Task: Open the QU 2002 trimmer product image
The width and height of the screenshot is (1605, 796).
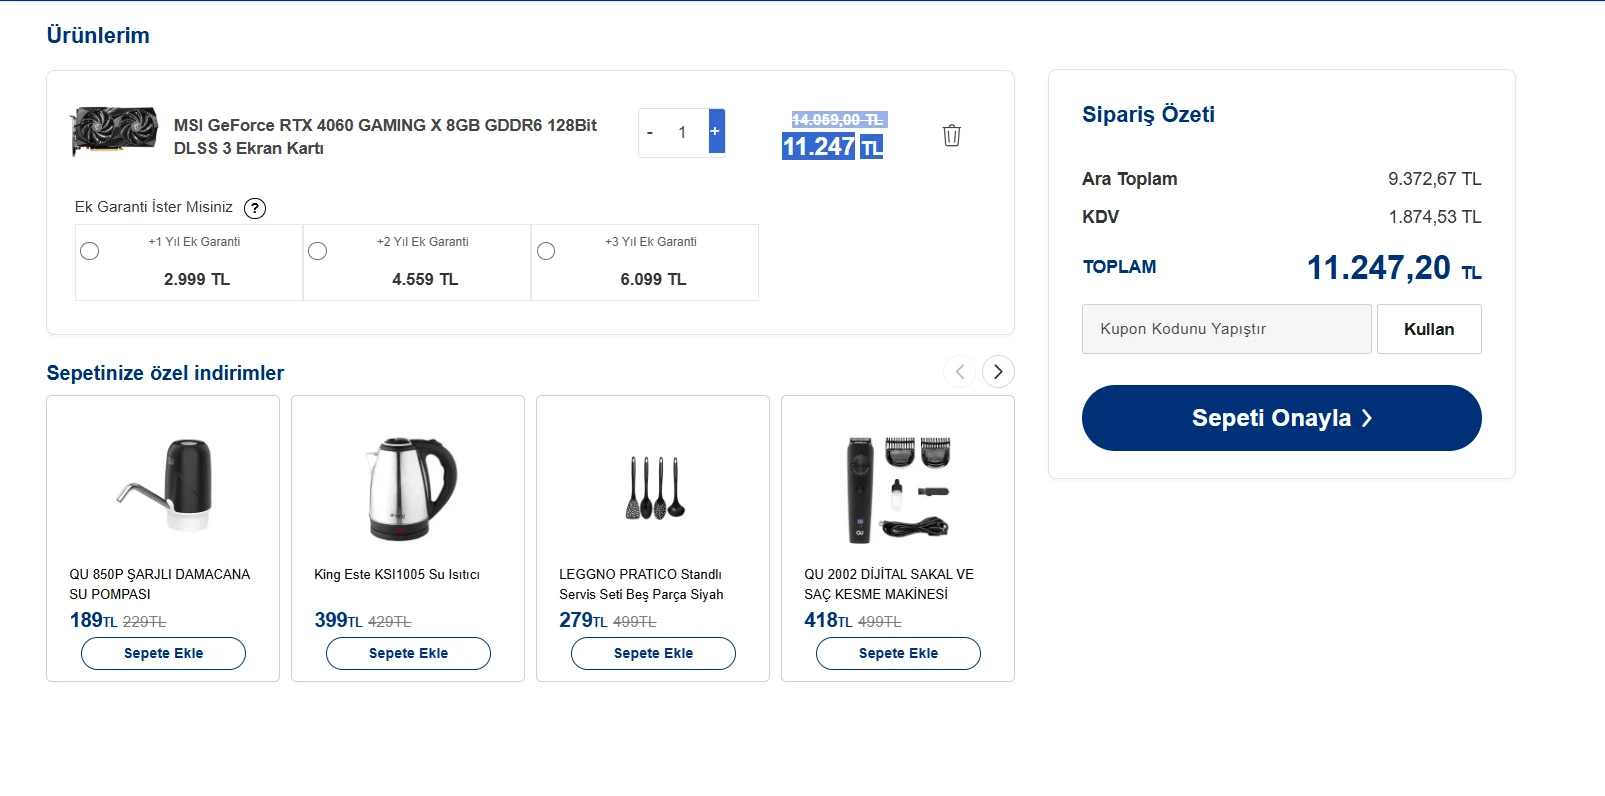Action: click(x=898, y=488)
